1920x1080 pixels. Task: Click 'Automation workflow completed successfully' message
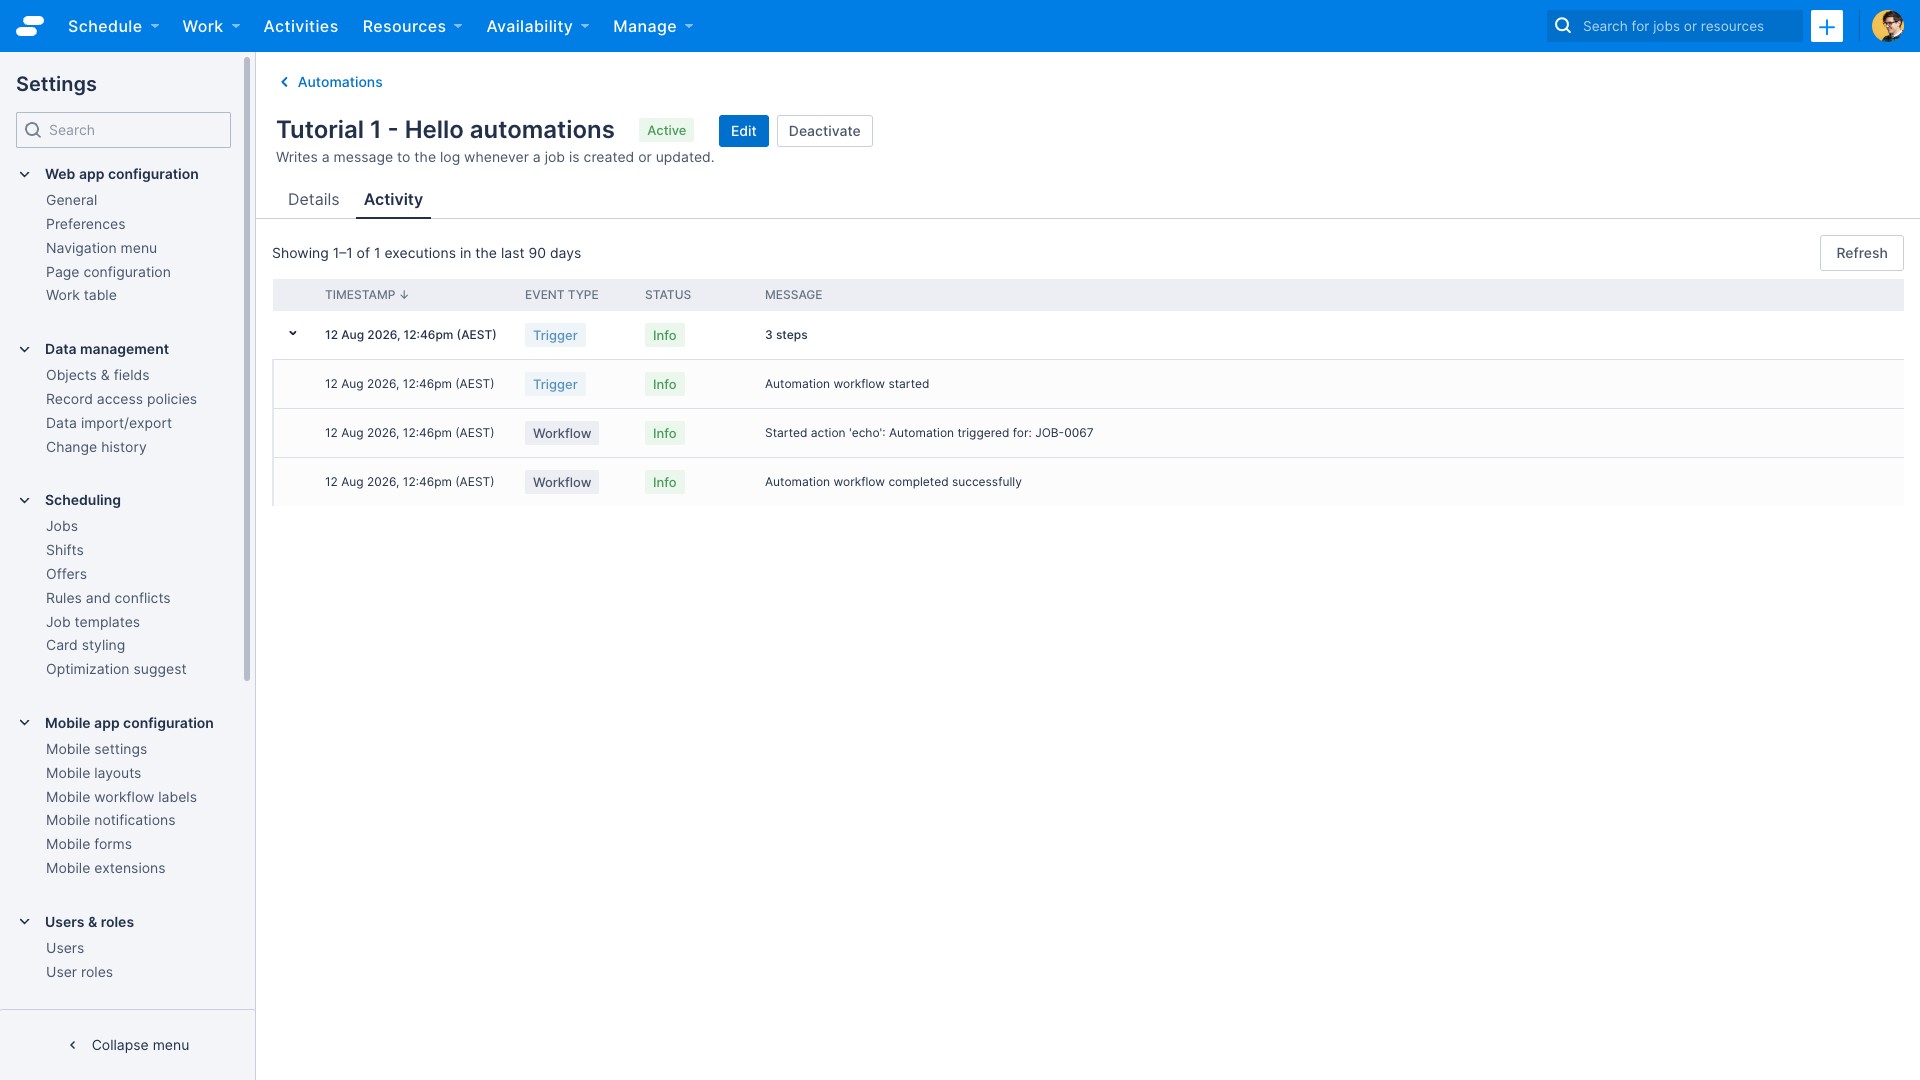pyautogui.click(x=893, y=482)
